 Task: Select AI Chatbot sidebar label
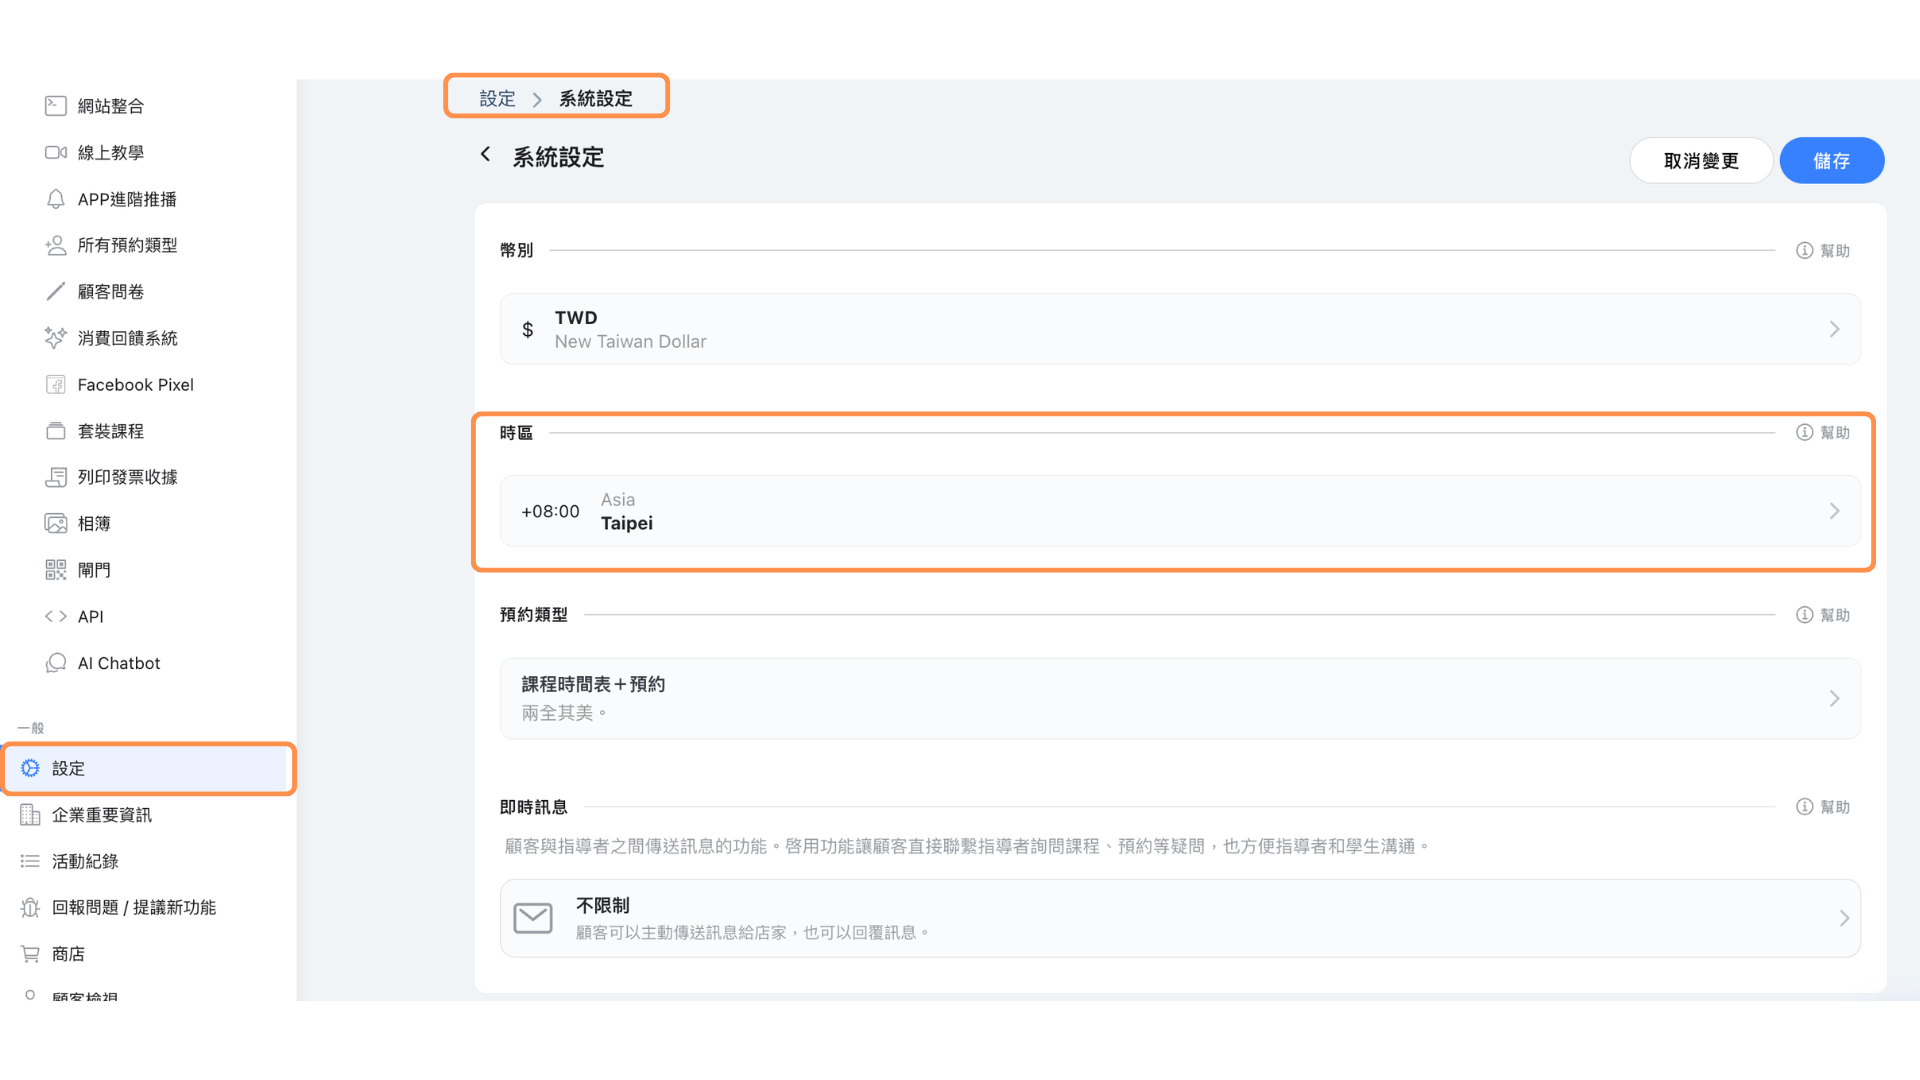119,663
